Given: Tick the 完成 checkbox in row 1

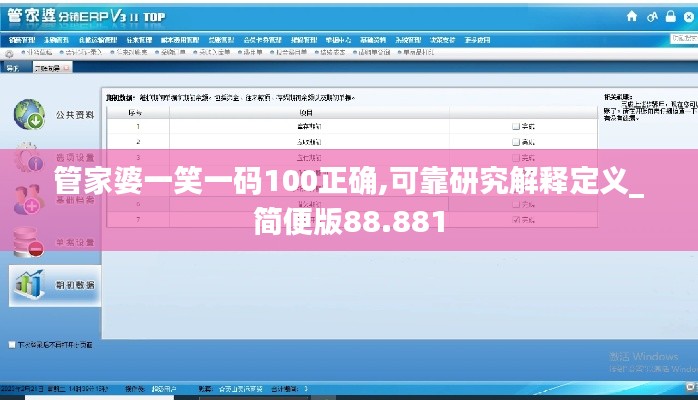Looking at the screenshot, I should (515, 126).
